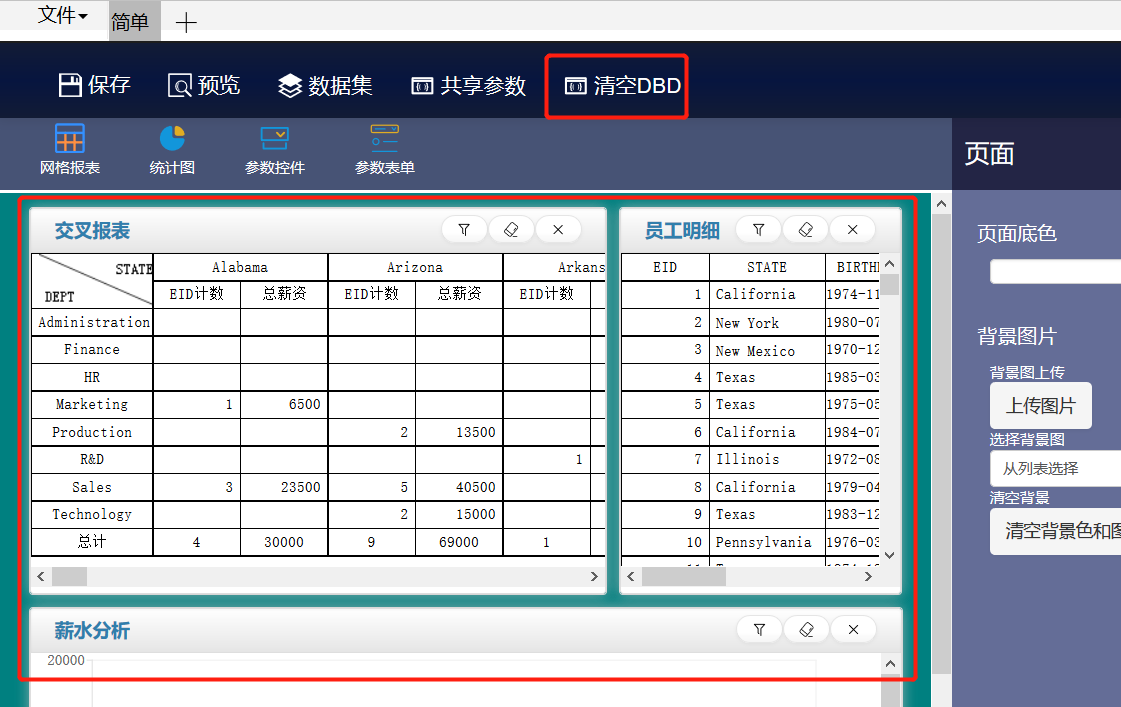Viewport: 1121px width, 707px height.
Task: Add a new tab with plus button
Action: [x=186, y=23]
